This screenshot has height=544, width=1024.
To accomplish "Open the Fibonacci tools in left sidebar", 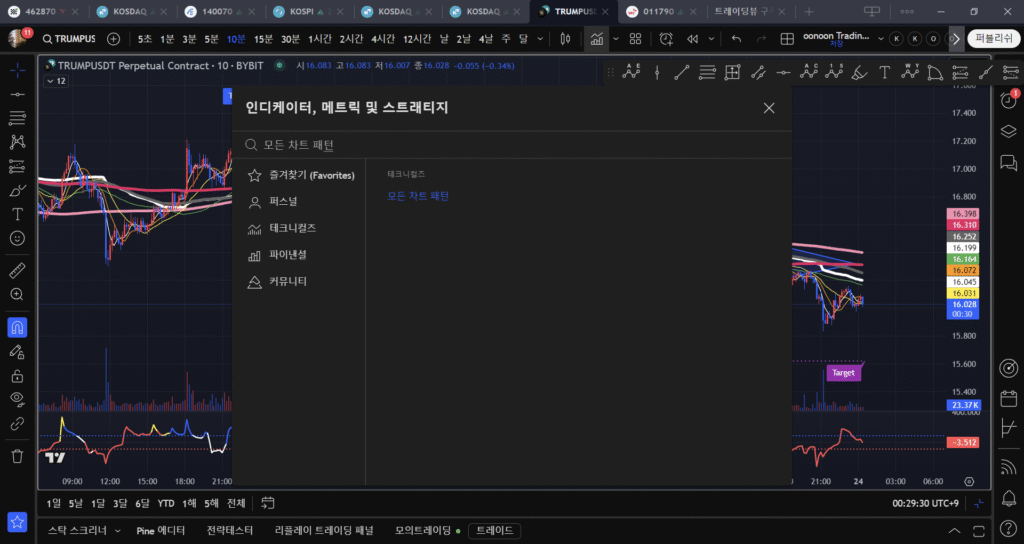I will (17, 118).
